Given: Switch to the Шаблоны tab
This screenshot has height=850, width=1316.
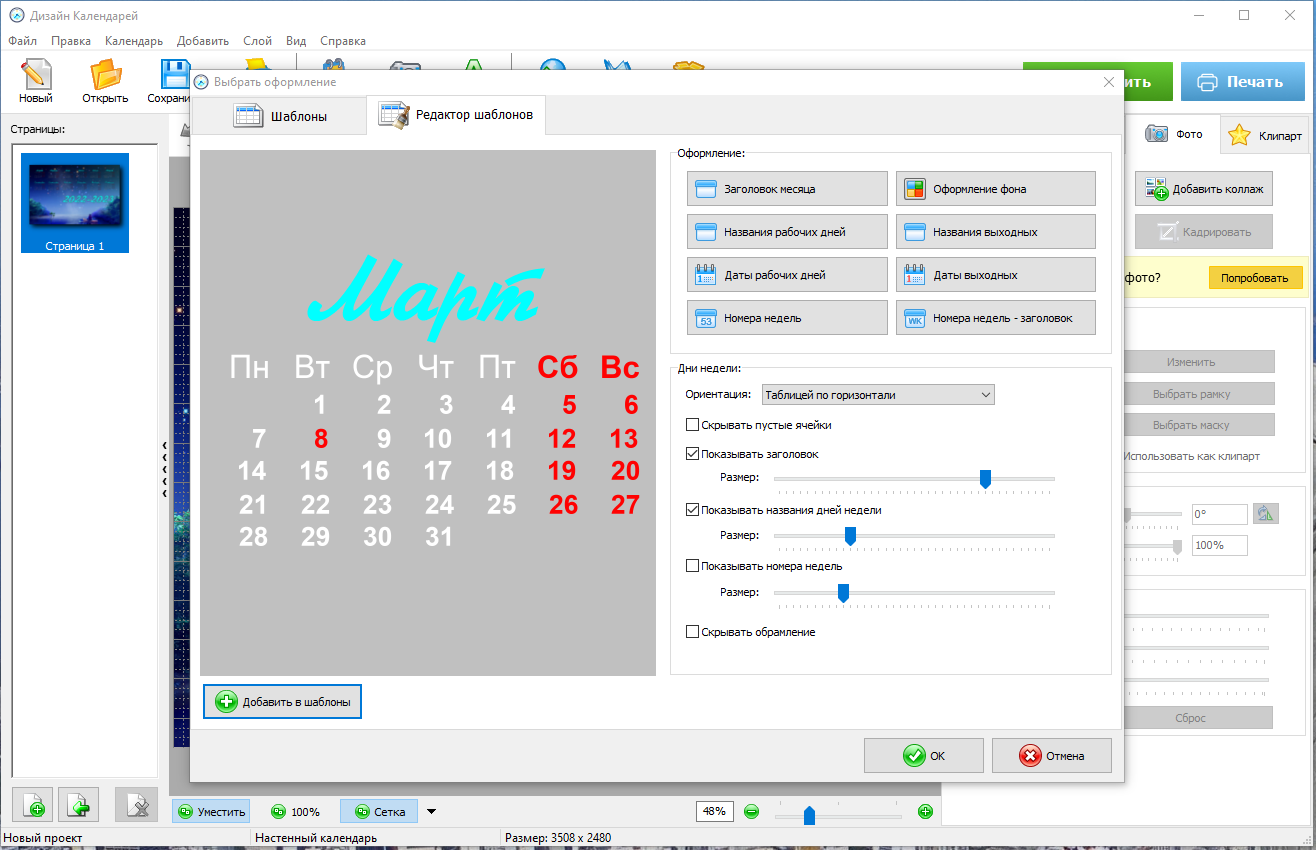Looking at the screenshot, I should [280, 117].
